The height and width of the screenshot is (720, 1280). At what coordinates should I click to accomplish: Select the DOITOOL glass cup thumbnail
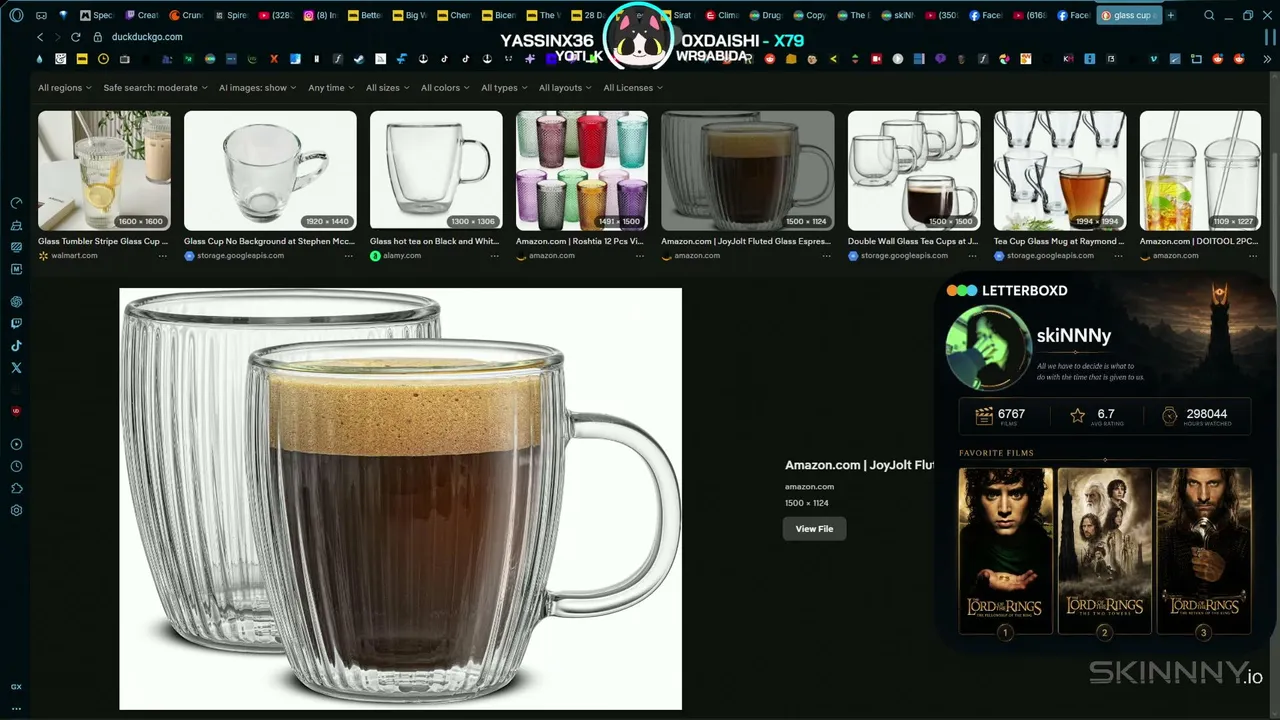[x=1200, y=170]
